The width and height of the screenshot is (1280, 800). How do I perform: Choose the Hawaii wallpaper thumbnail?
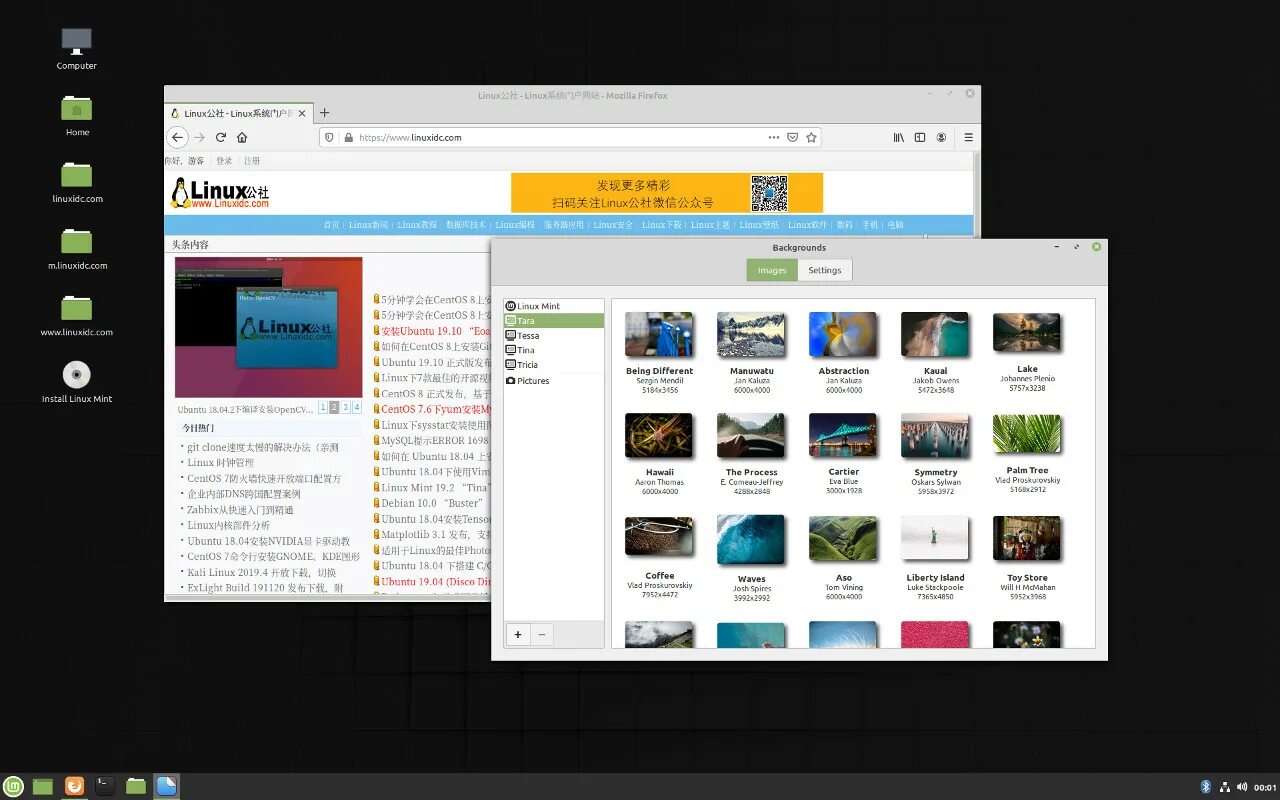click(659, 436)
